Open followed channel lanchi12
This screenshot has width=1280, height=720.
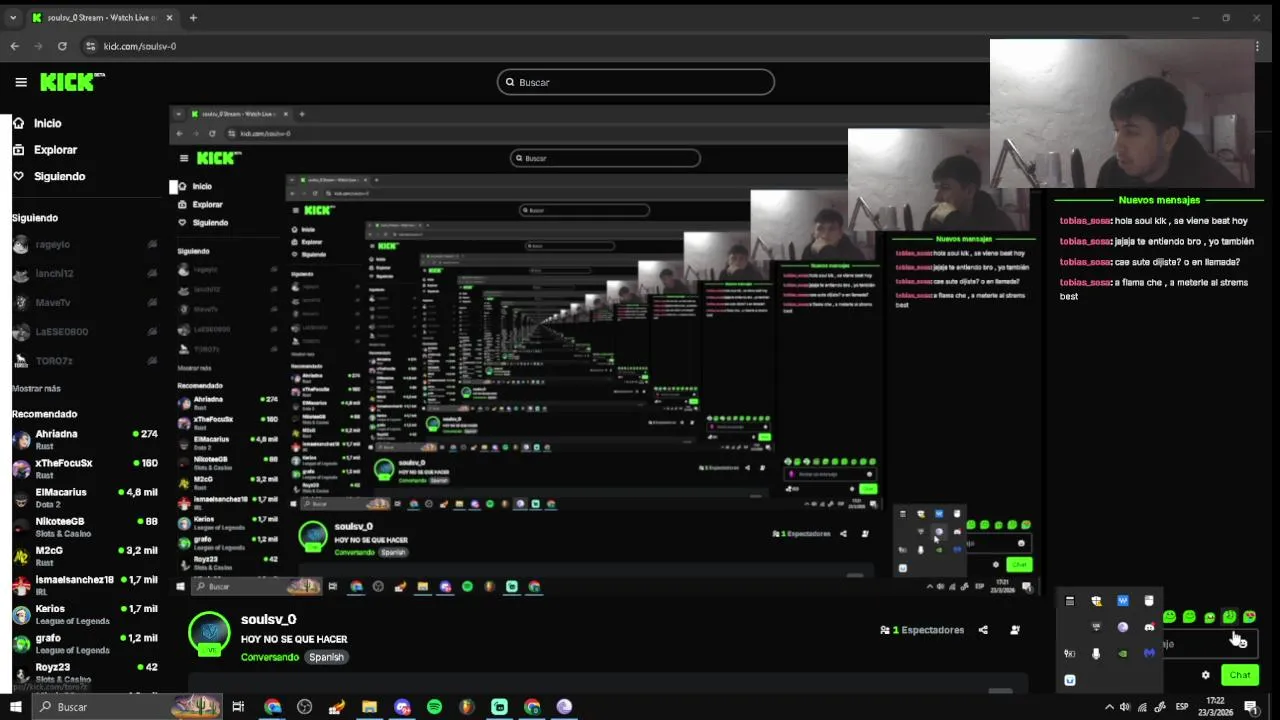coord(85,273)
